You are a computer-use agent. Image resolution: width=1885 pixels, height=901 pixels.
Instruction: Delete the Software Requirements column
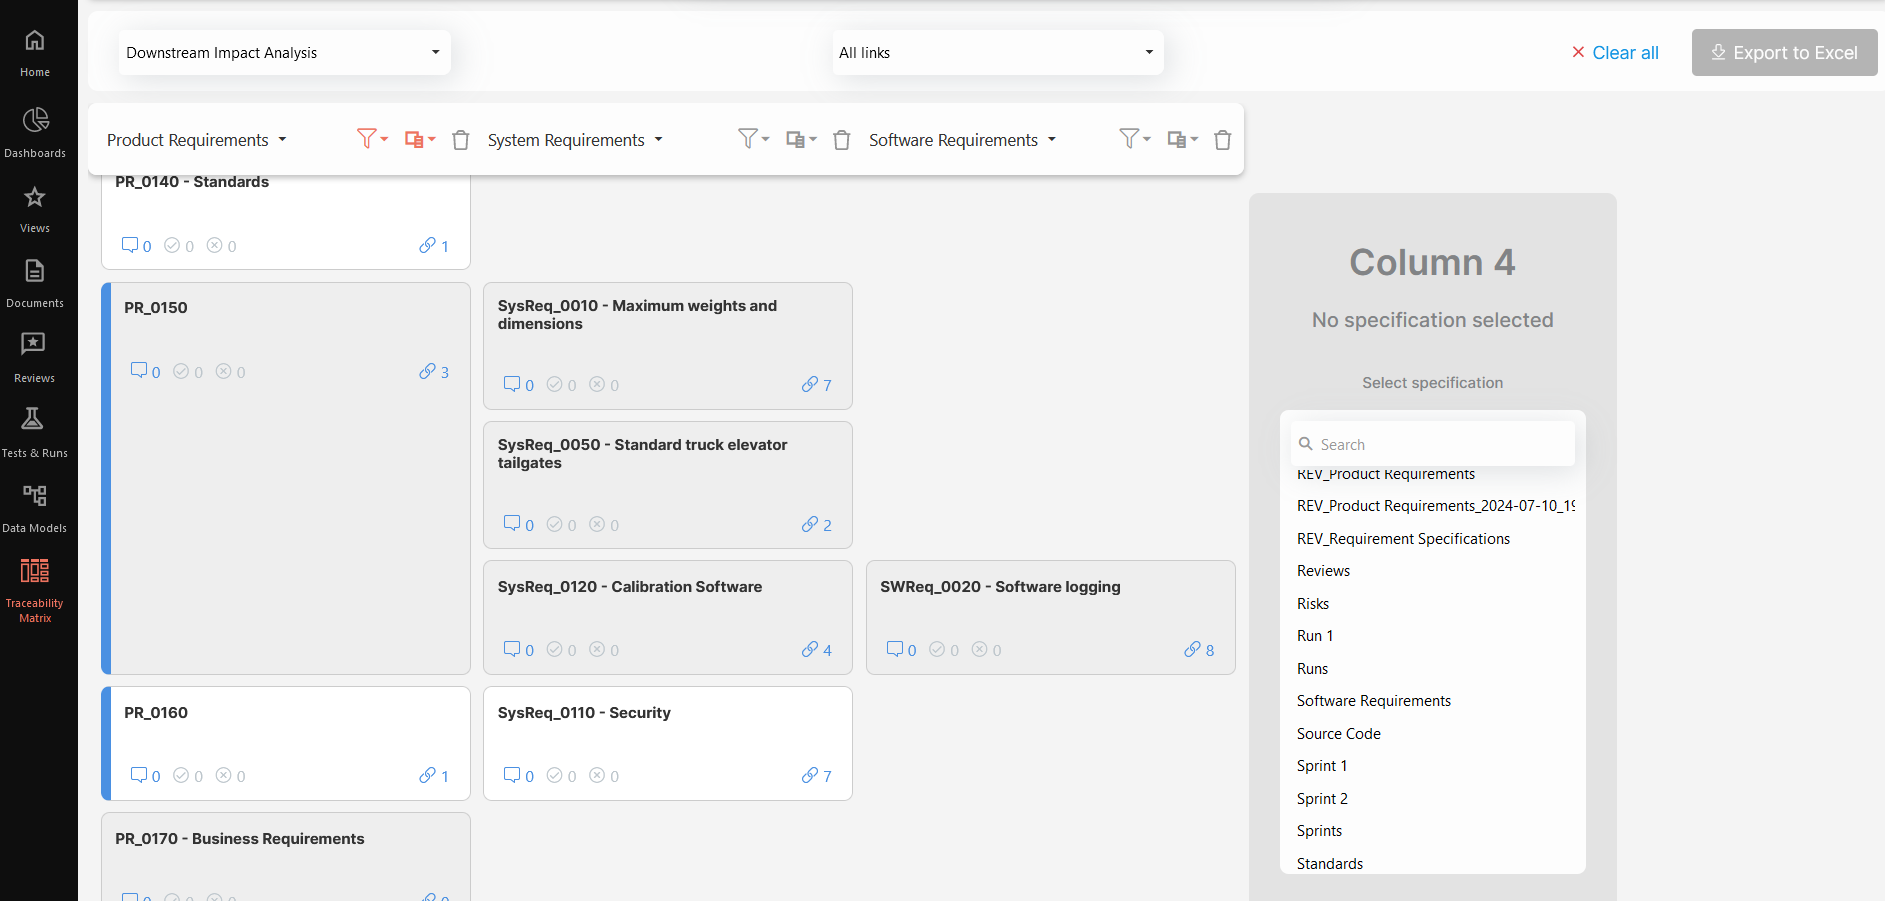point(1223,140)
